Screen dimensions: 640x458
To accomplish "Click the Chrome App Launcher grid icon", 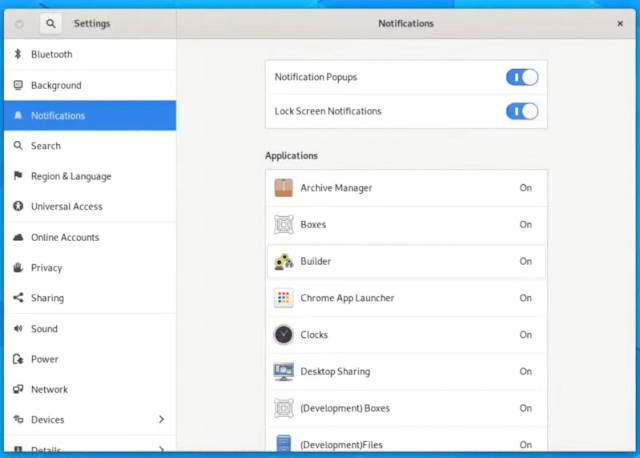I will (x=283, y=298).
